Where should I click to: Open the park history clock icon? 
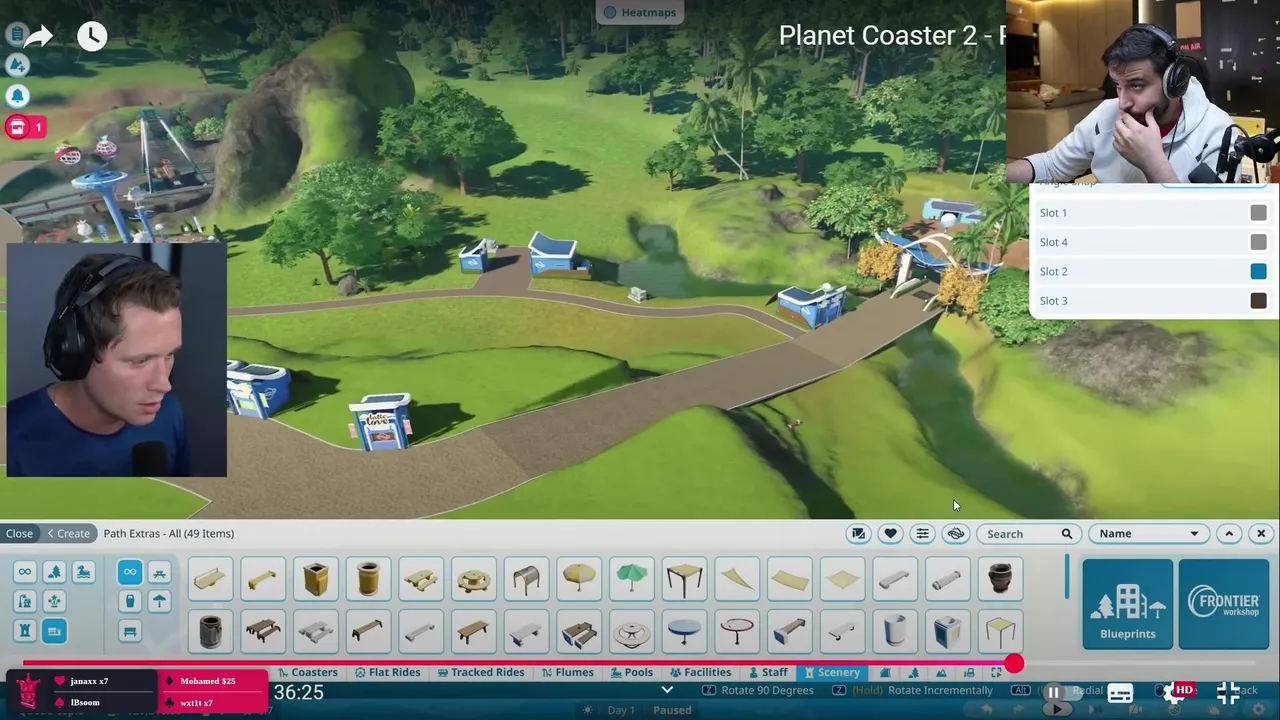pos(92,37)
